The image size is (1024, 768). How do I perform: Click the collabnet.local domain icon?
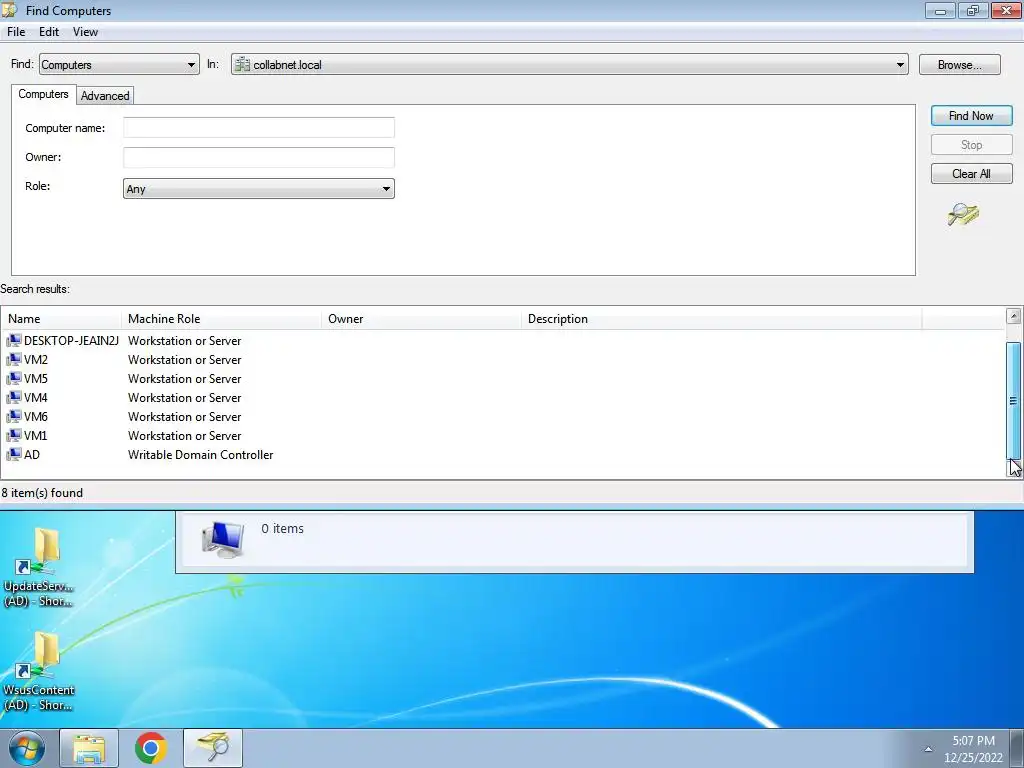(x=242, y=64)
